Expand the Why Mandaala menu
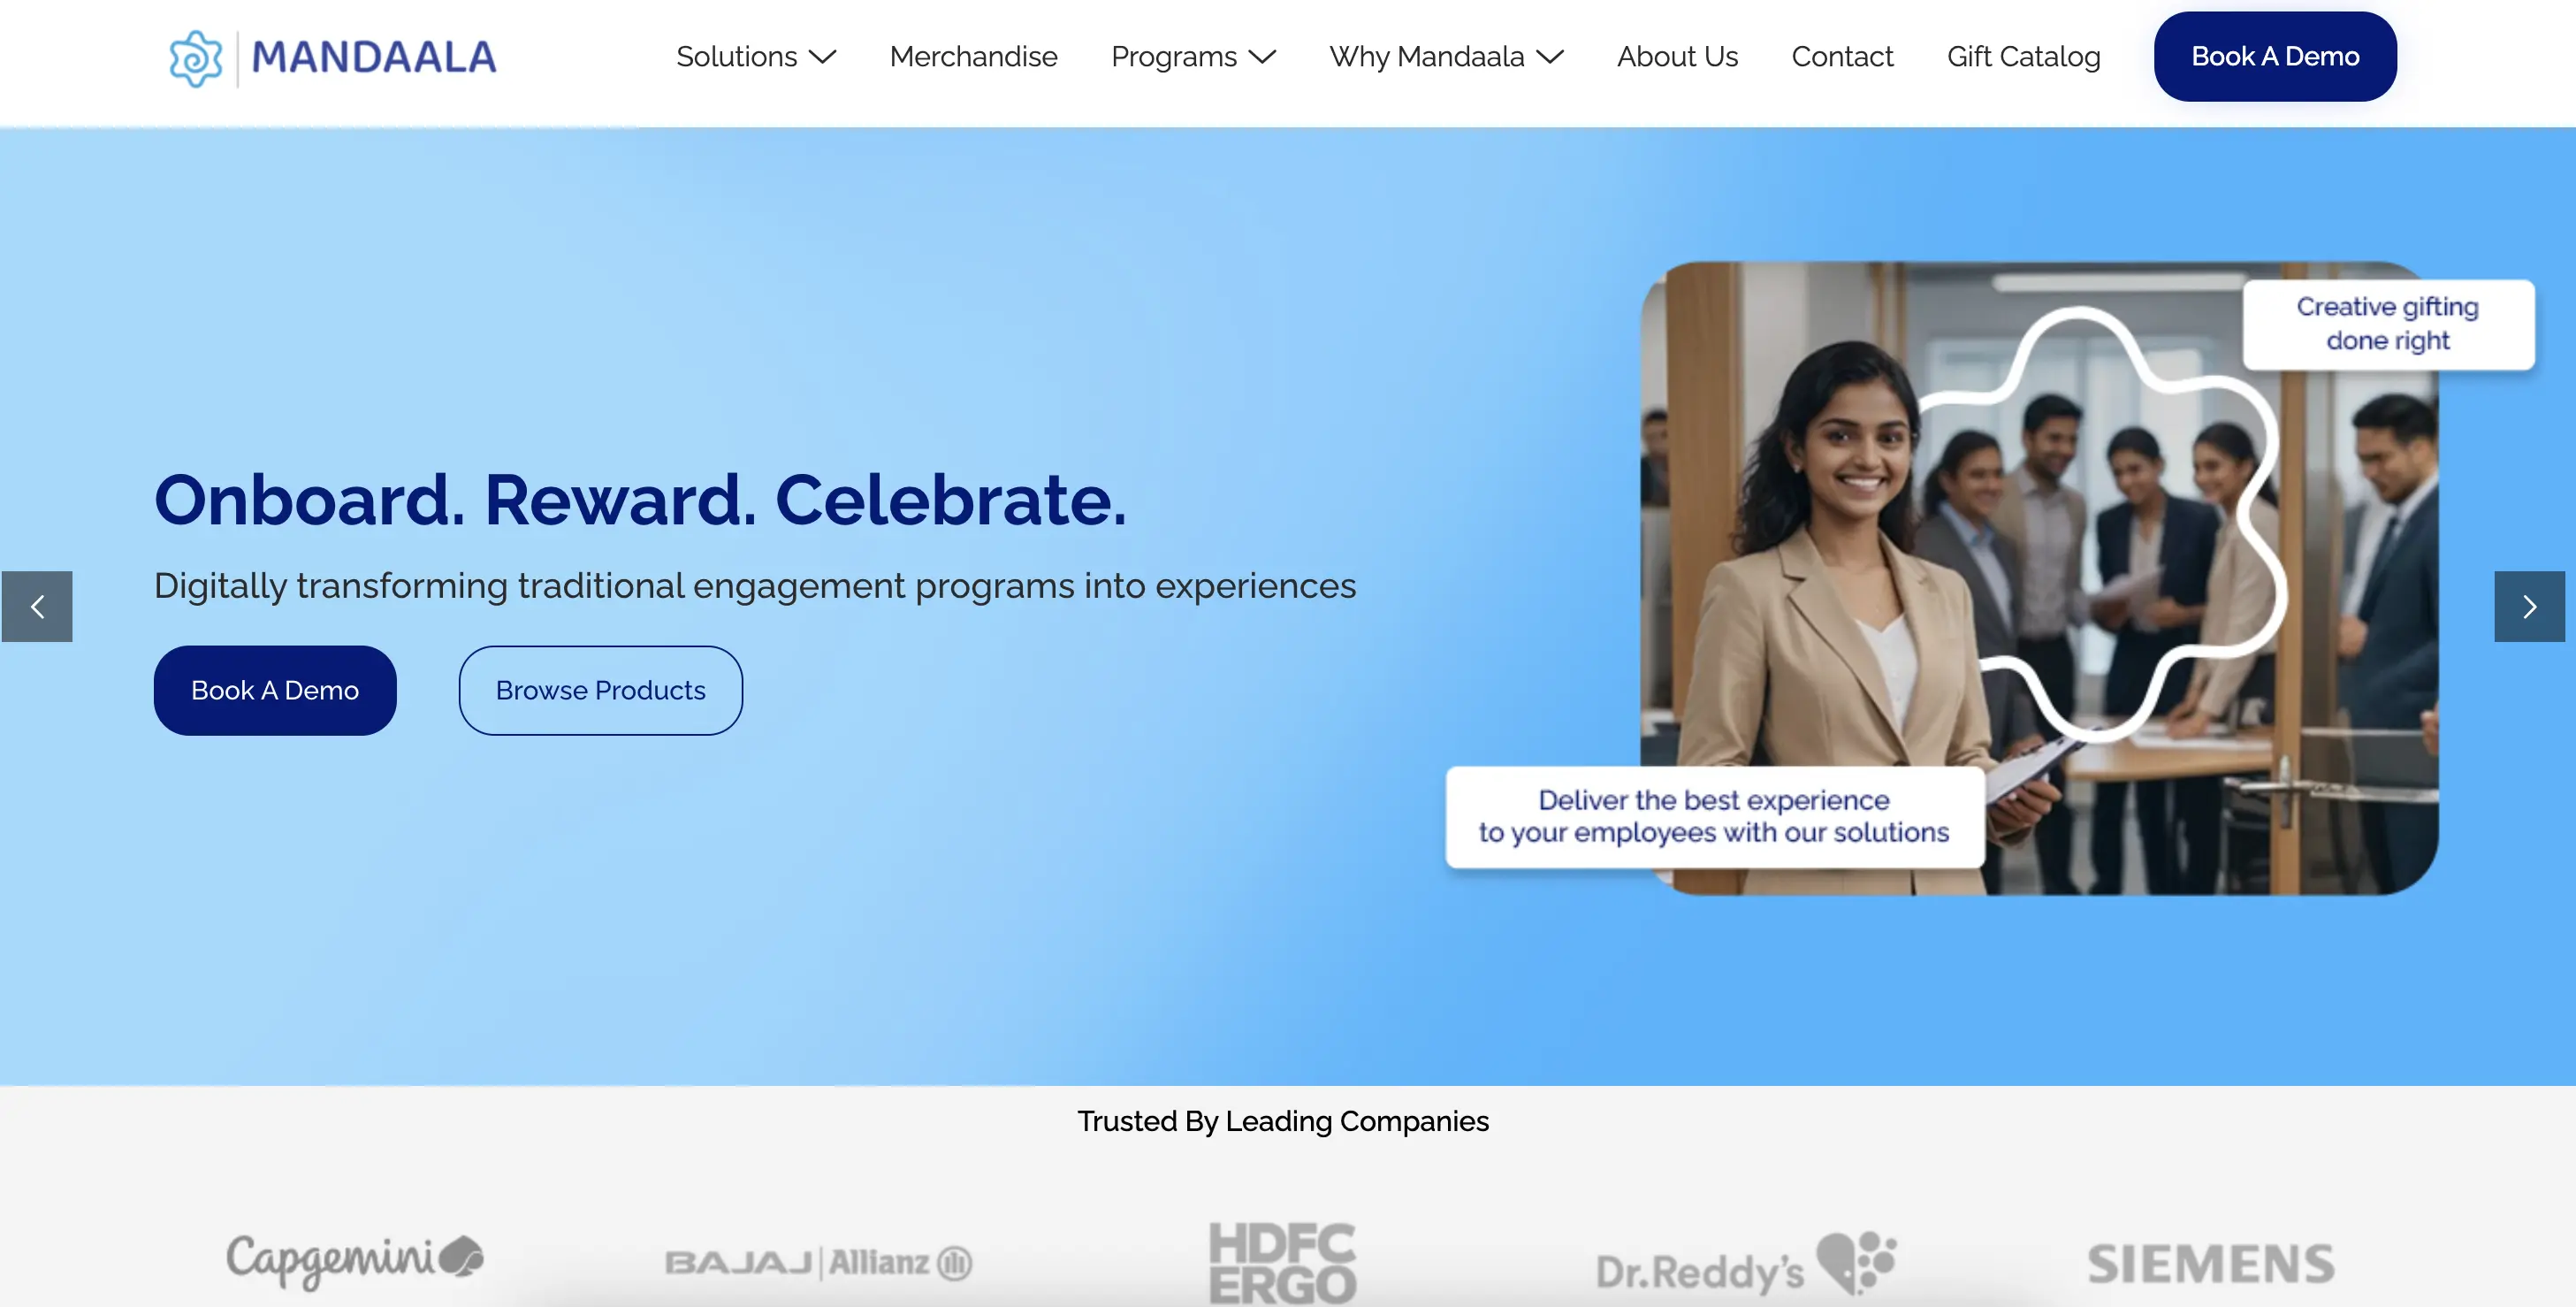The width and height of the screenshot is (2576, 1307). click(x=1446, y=57)
